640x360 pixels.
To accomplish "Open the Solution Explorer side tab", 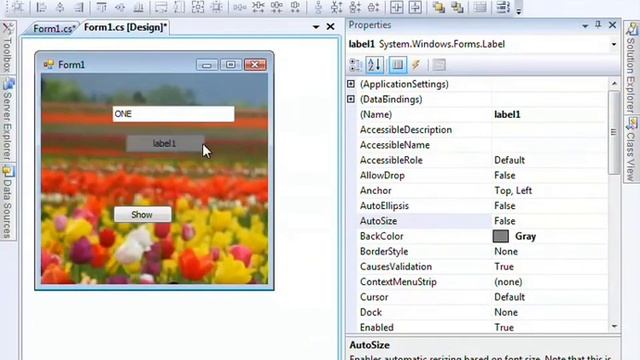I will click(631, 68).
